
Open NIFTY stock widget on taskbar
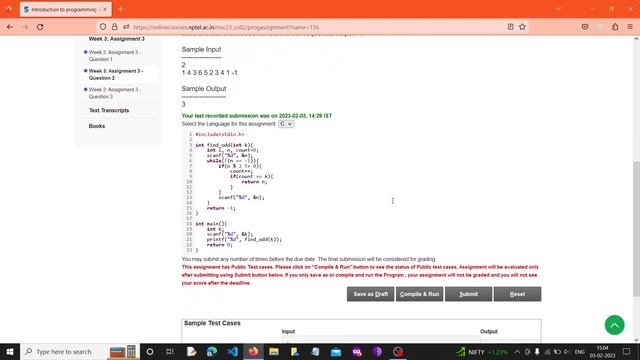[x=482, y=351]
